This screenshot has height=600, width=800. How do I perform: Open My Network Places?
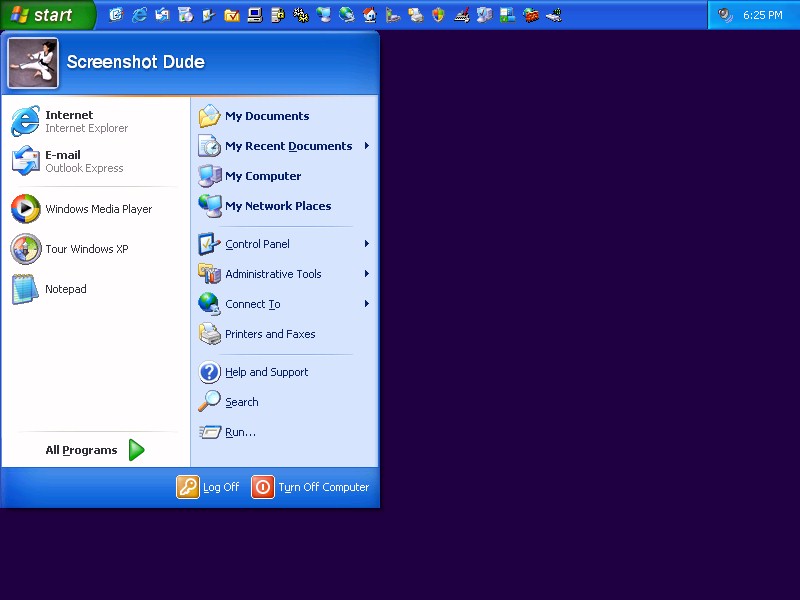coord(277,206)
